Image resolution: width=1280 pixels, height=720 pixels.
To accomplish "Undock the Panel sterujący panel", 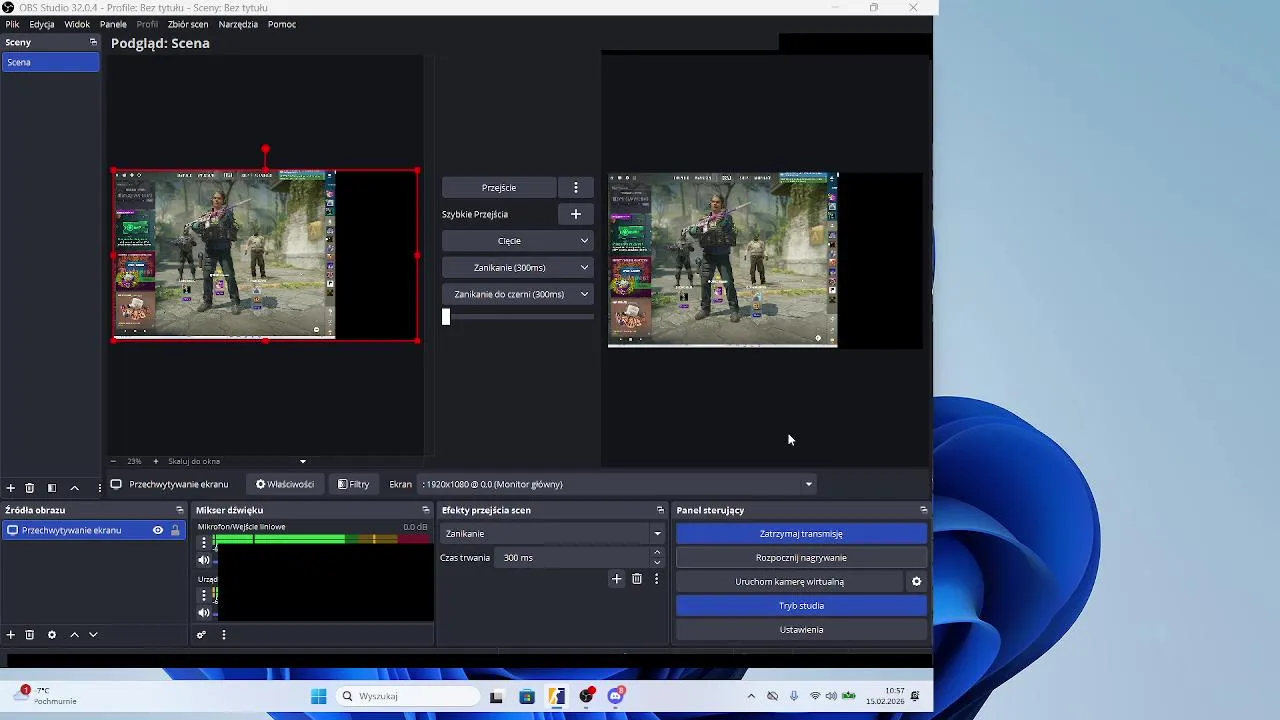I will [923, 510].
